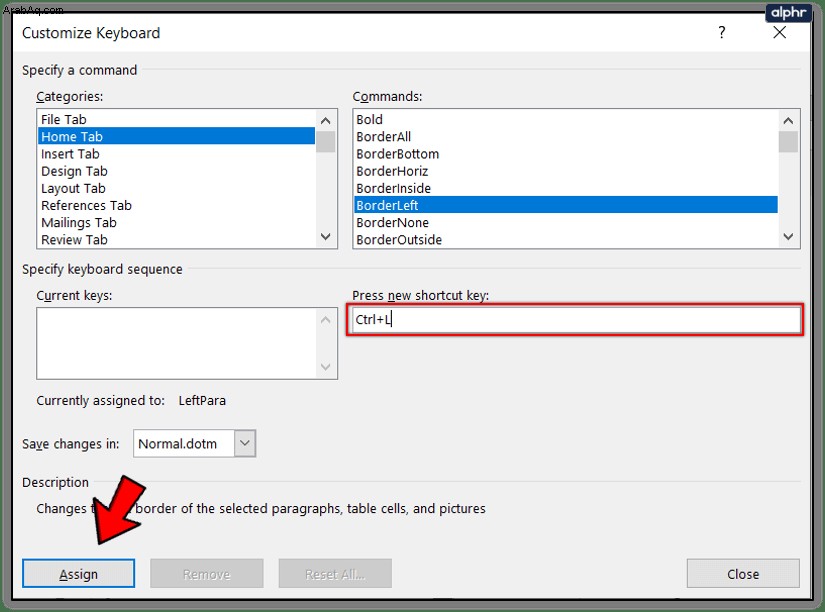The image size is (825, 612).
Task: Click the Assign button
Action: [x=78, y=574]
